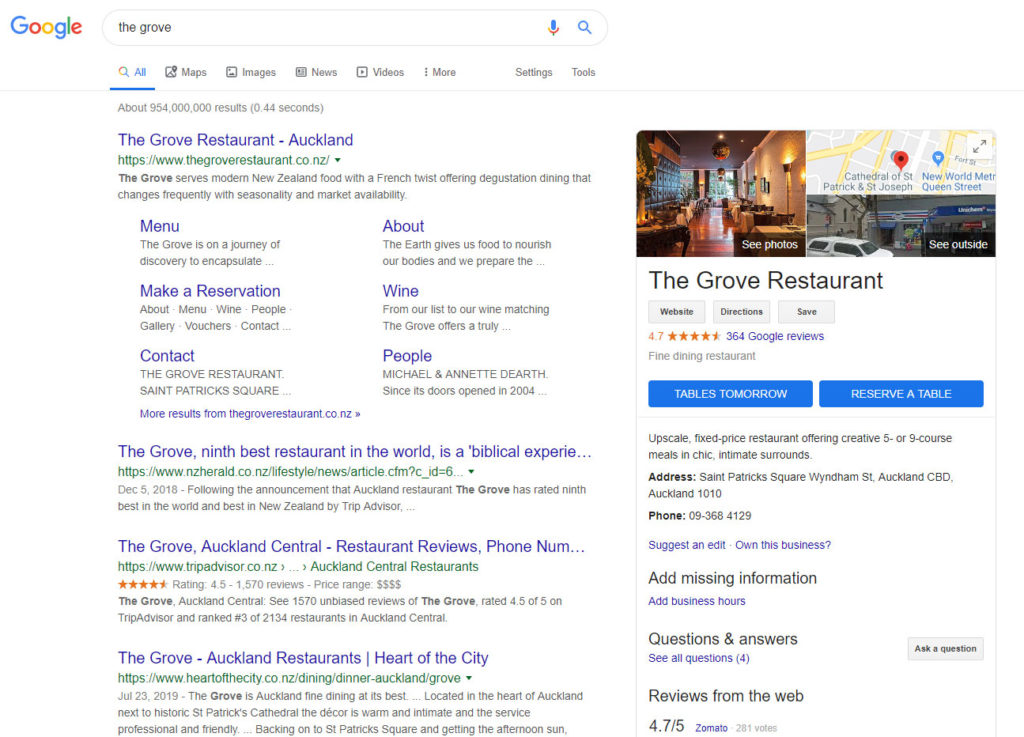The image size is (1024, 737).
Task: Click the tripadvisor.co.nz URL breadcrumb
Action: click(298, 567)
